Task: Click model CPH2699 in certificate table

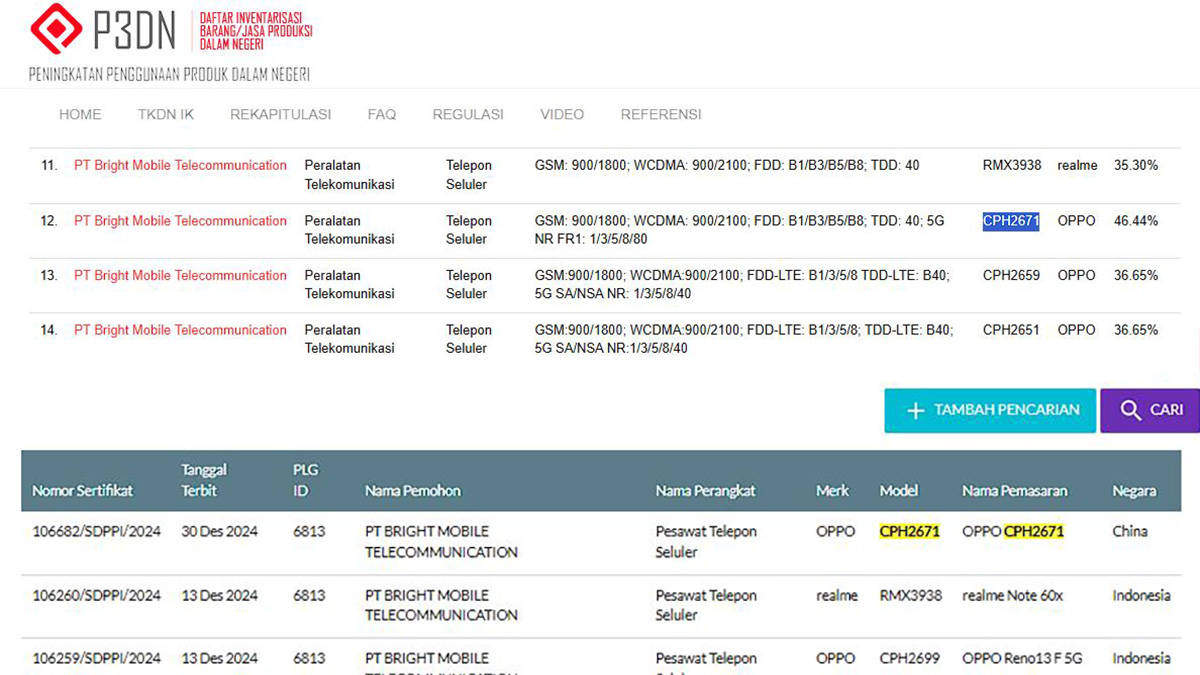Action: [910, 658]
